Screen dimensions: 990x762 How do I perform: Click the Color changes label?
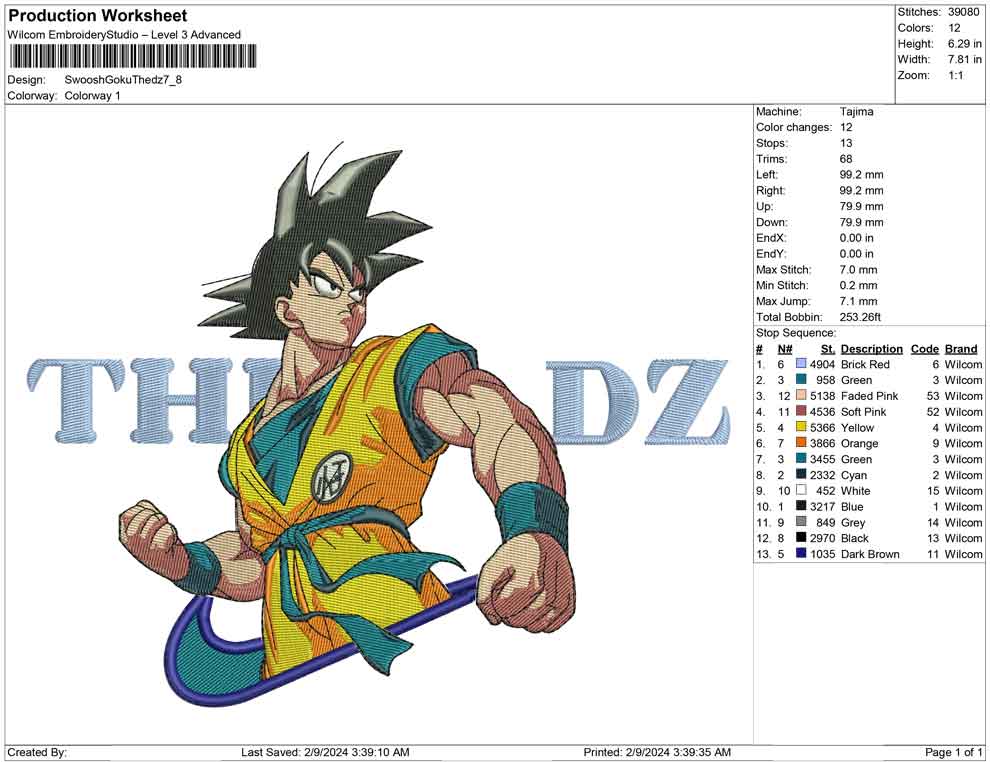pyautogui.click(x=794, y=128)
